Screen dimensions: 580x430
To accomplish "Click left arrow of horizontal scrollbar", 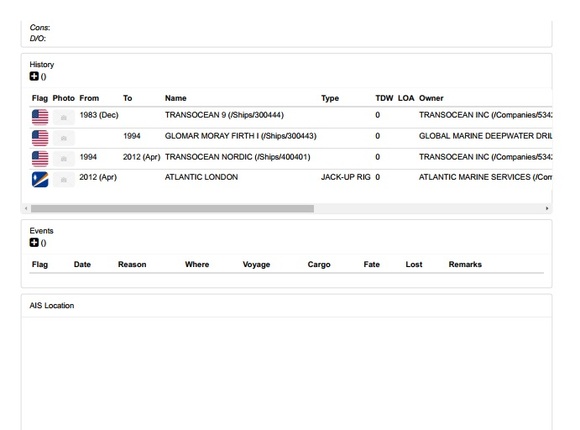I will point(26,209).
